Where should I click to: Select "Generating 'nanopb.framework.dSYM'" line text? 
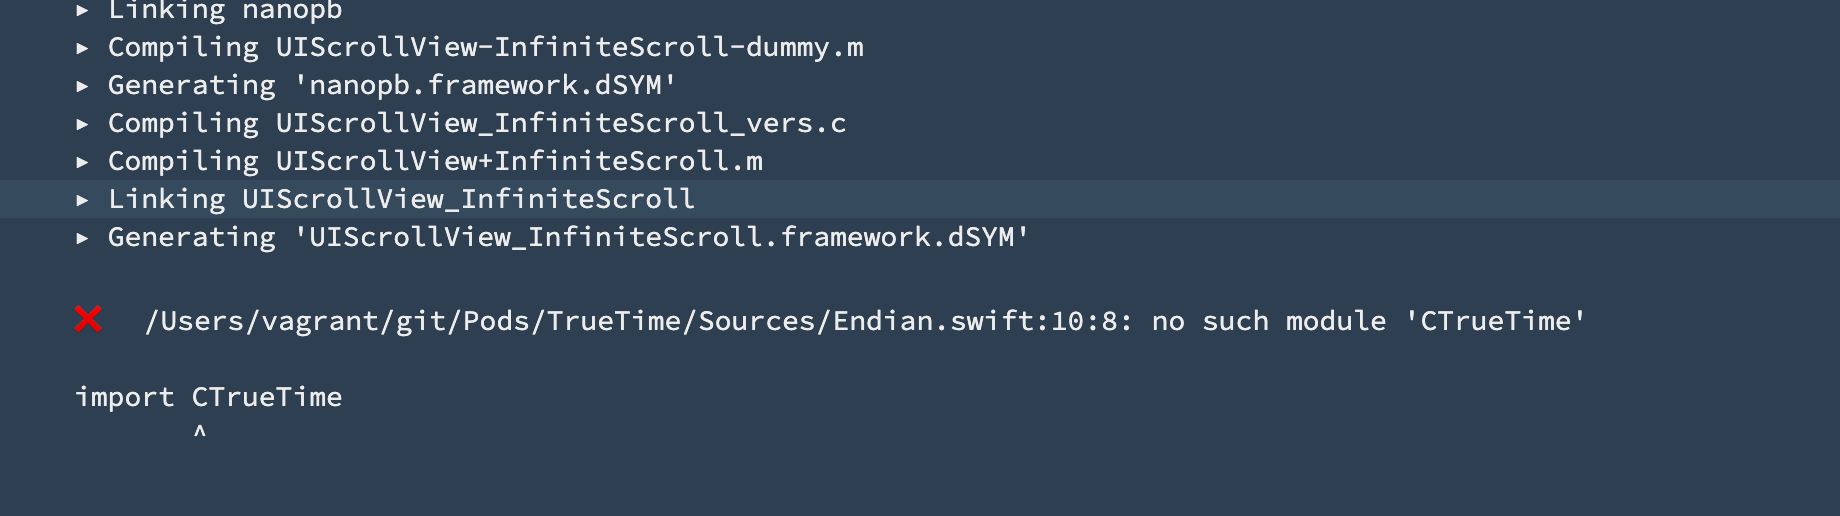pyautogui.click(x=392, y=85)
